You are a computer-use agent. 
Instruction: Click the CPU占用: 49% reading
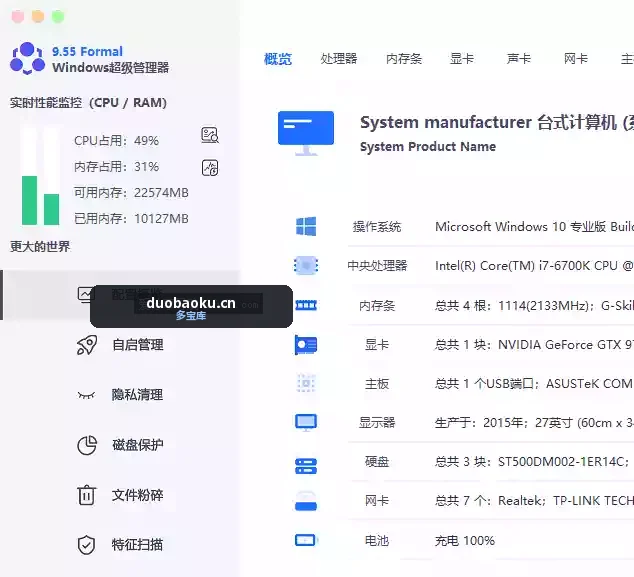click(116, 141)
